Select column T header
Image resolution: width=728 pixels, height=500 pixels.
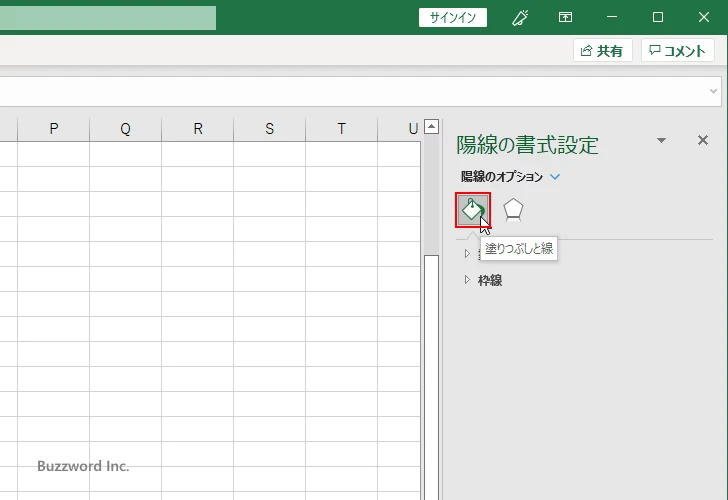[x=341, y=129]
